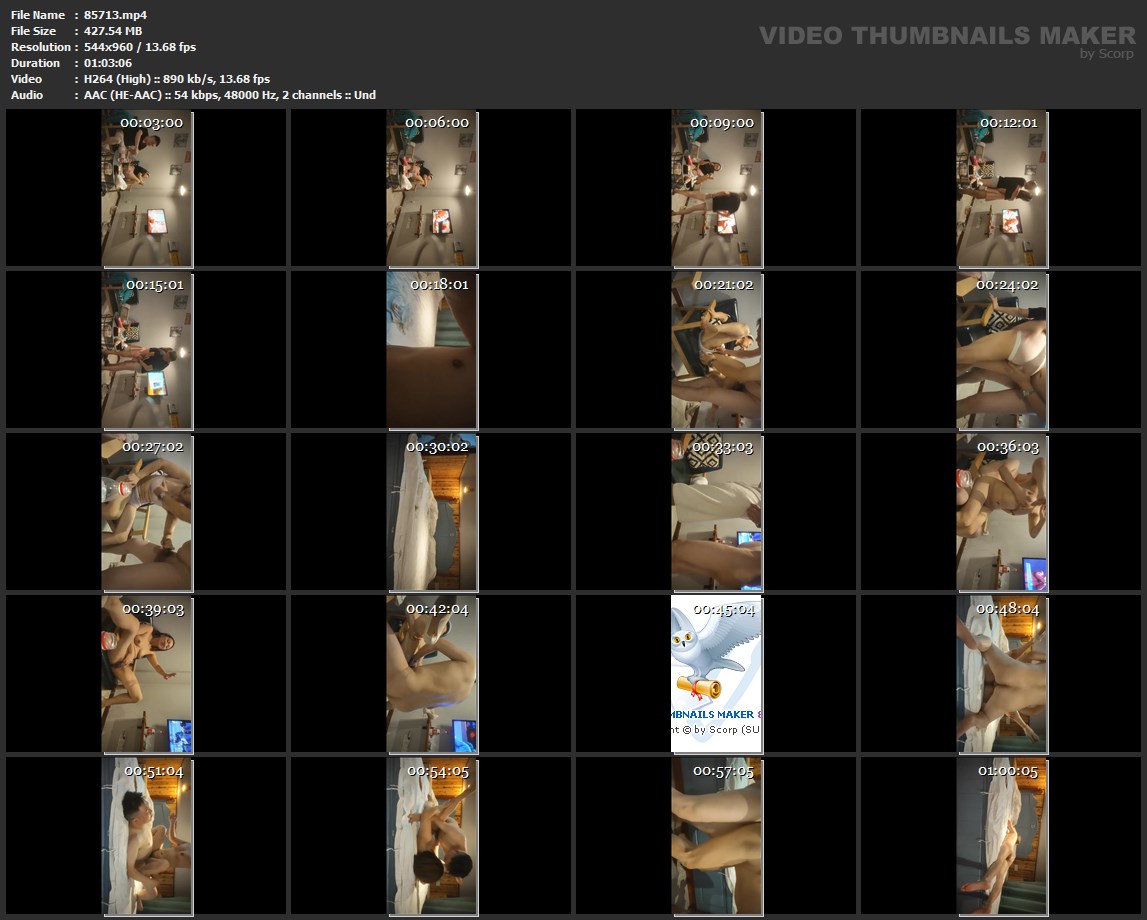Click the "File Name" field label
Image resolution: width=1147 pixels, height=920 pixels.
point(38,15)
